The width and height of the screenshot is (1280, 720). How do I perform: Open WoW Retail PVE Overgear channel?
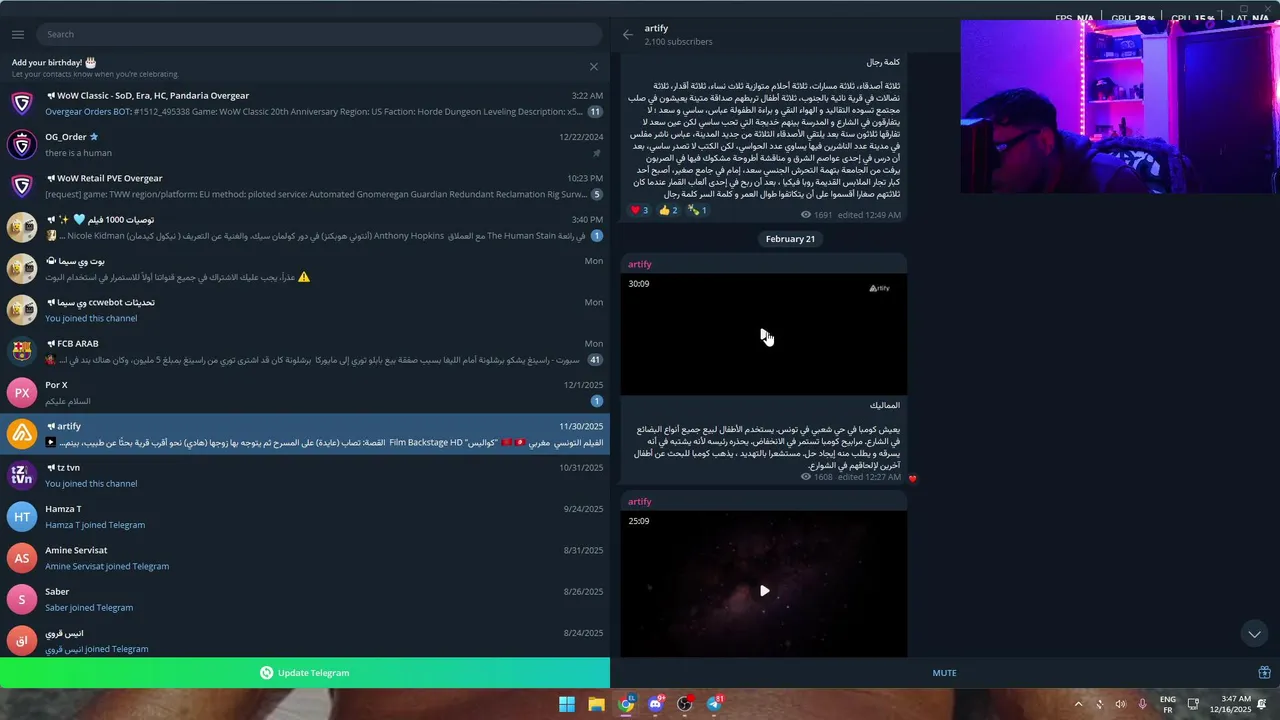pos(305,186)
